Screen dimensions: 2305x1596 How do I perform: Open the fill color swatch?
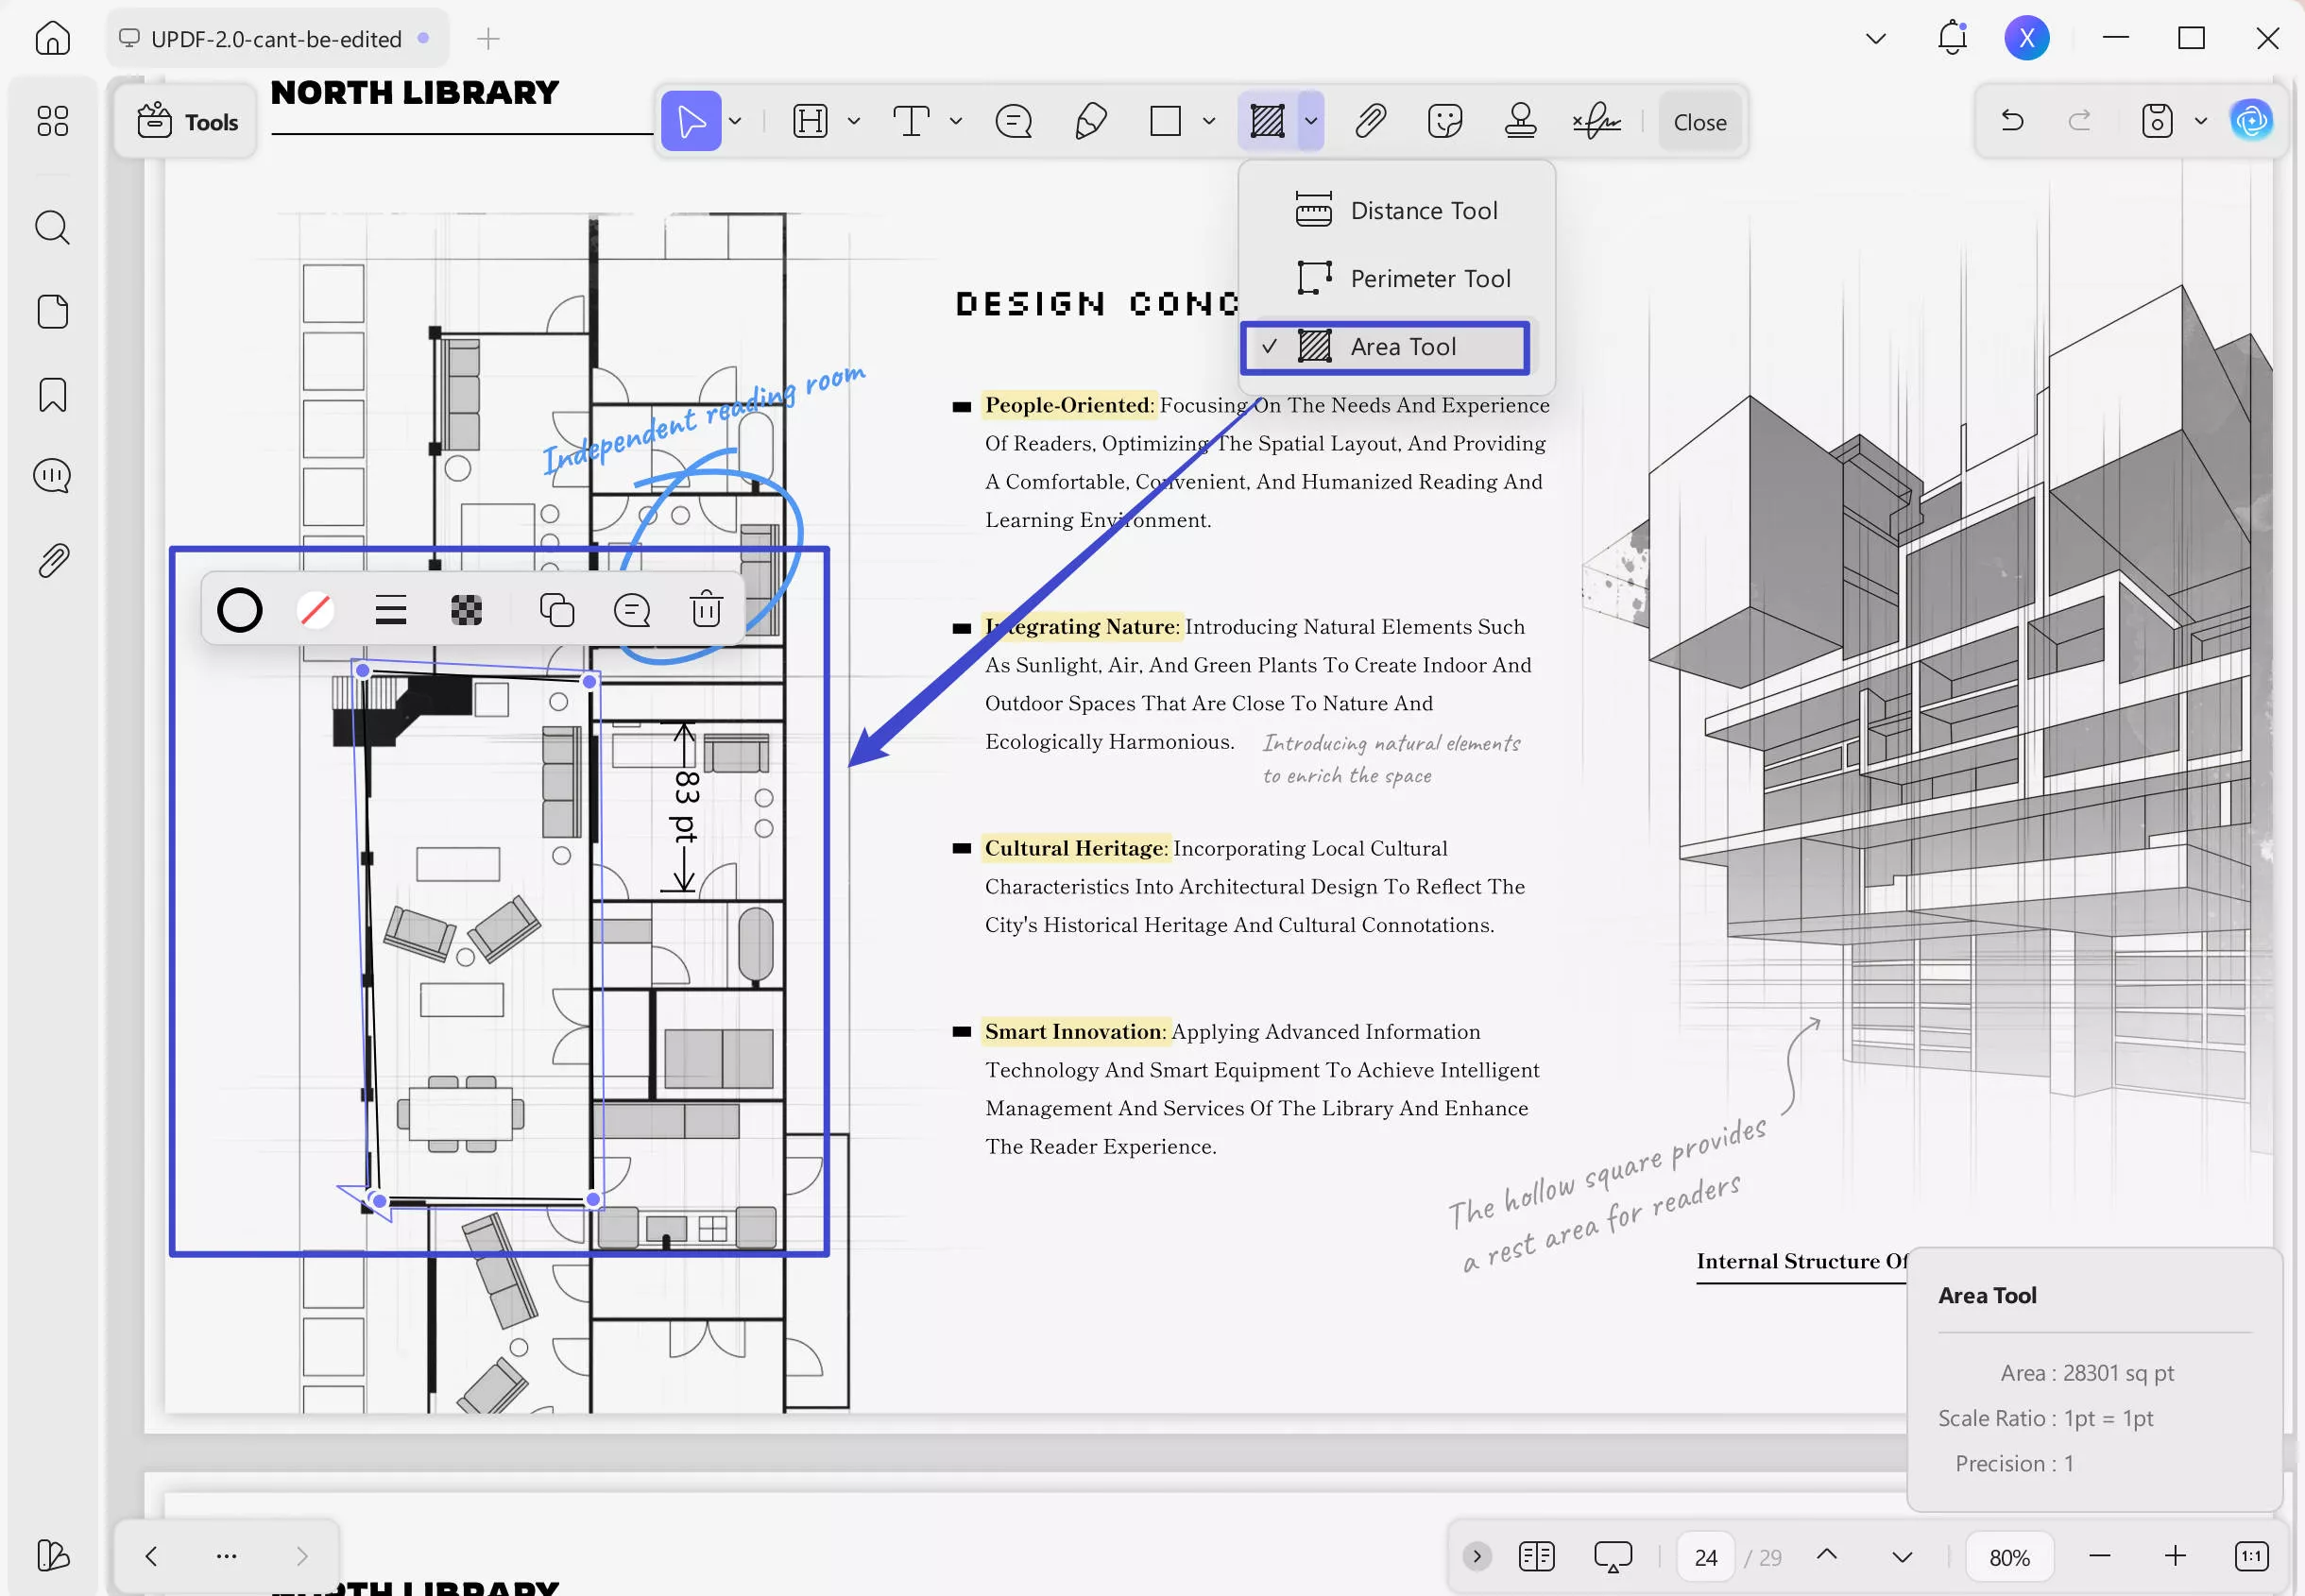tap(315, 609)
